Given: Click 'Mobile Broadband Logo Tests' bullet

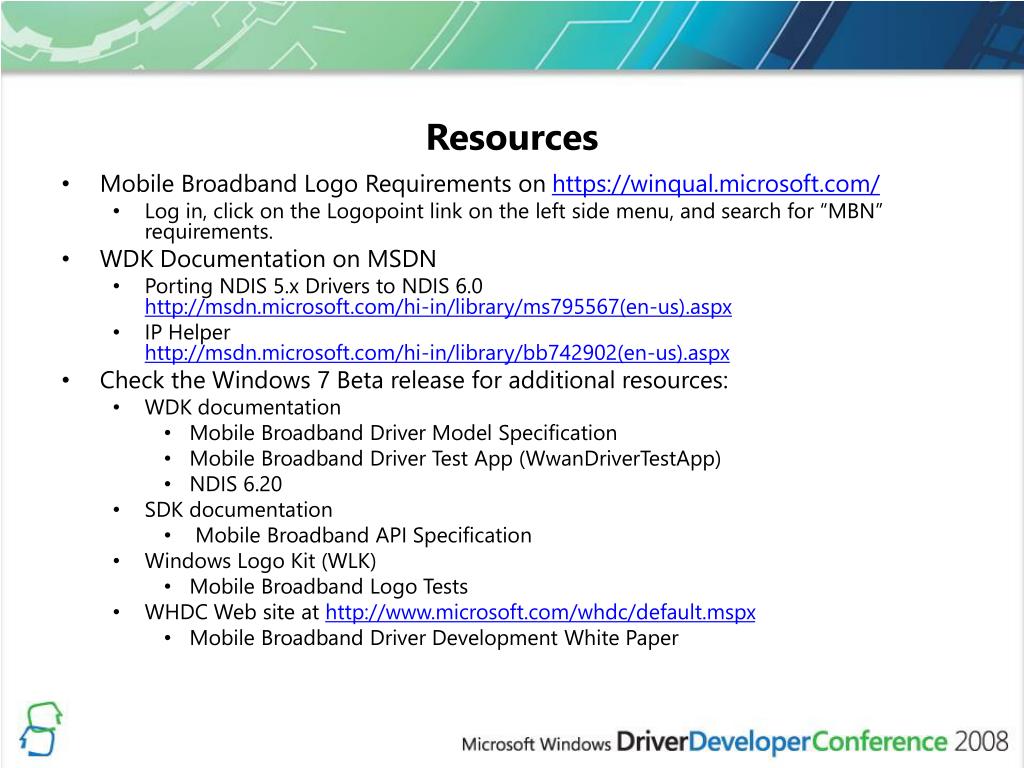Looking at the screenshot, I should tap(328, 587).
